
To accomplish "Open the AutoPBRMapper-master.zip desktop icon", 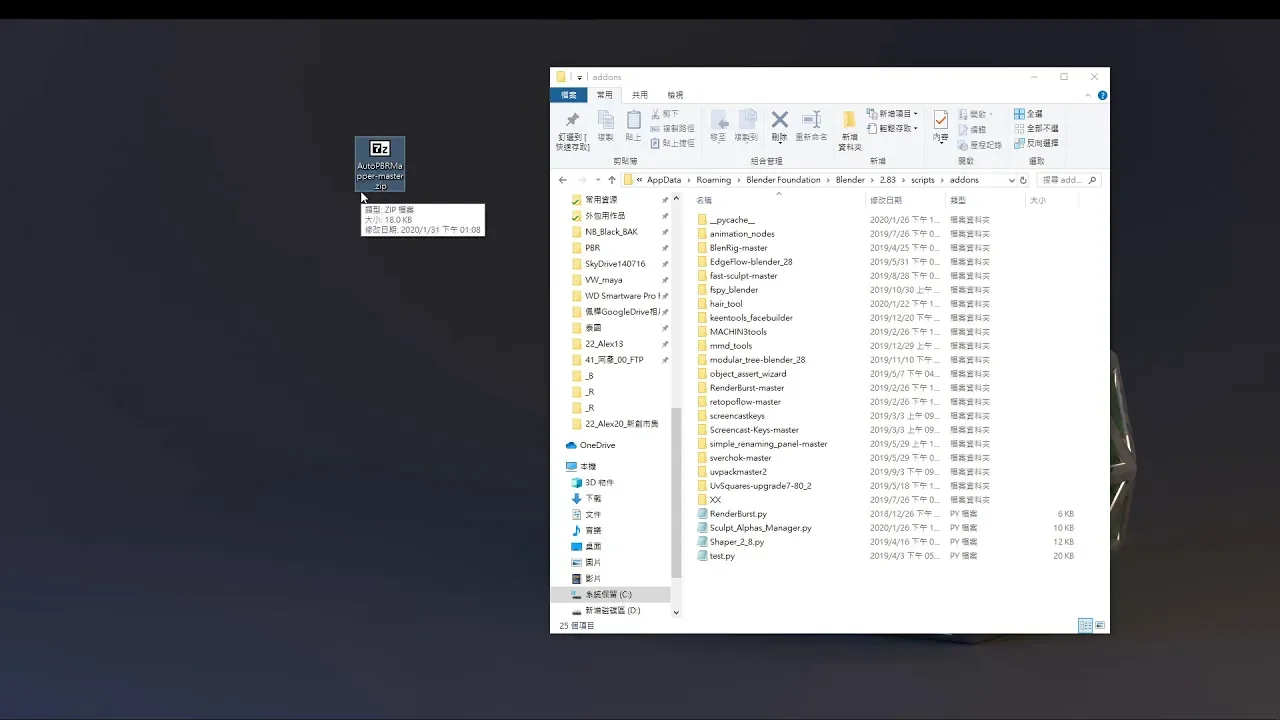I will click(380, 164).
